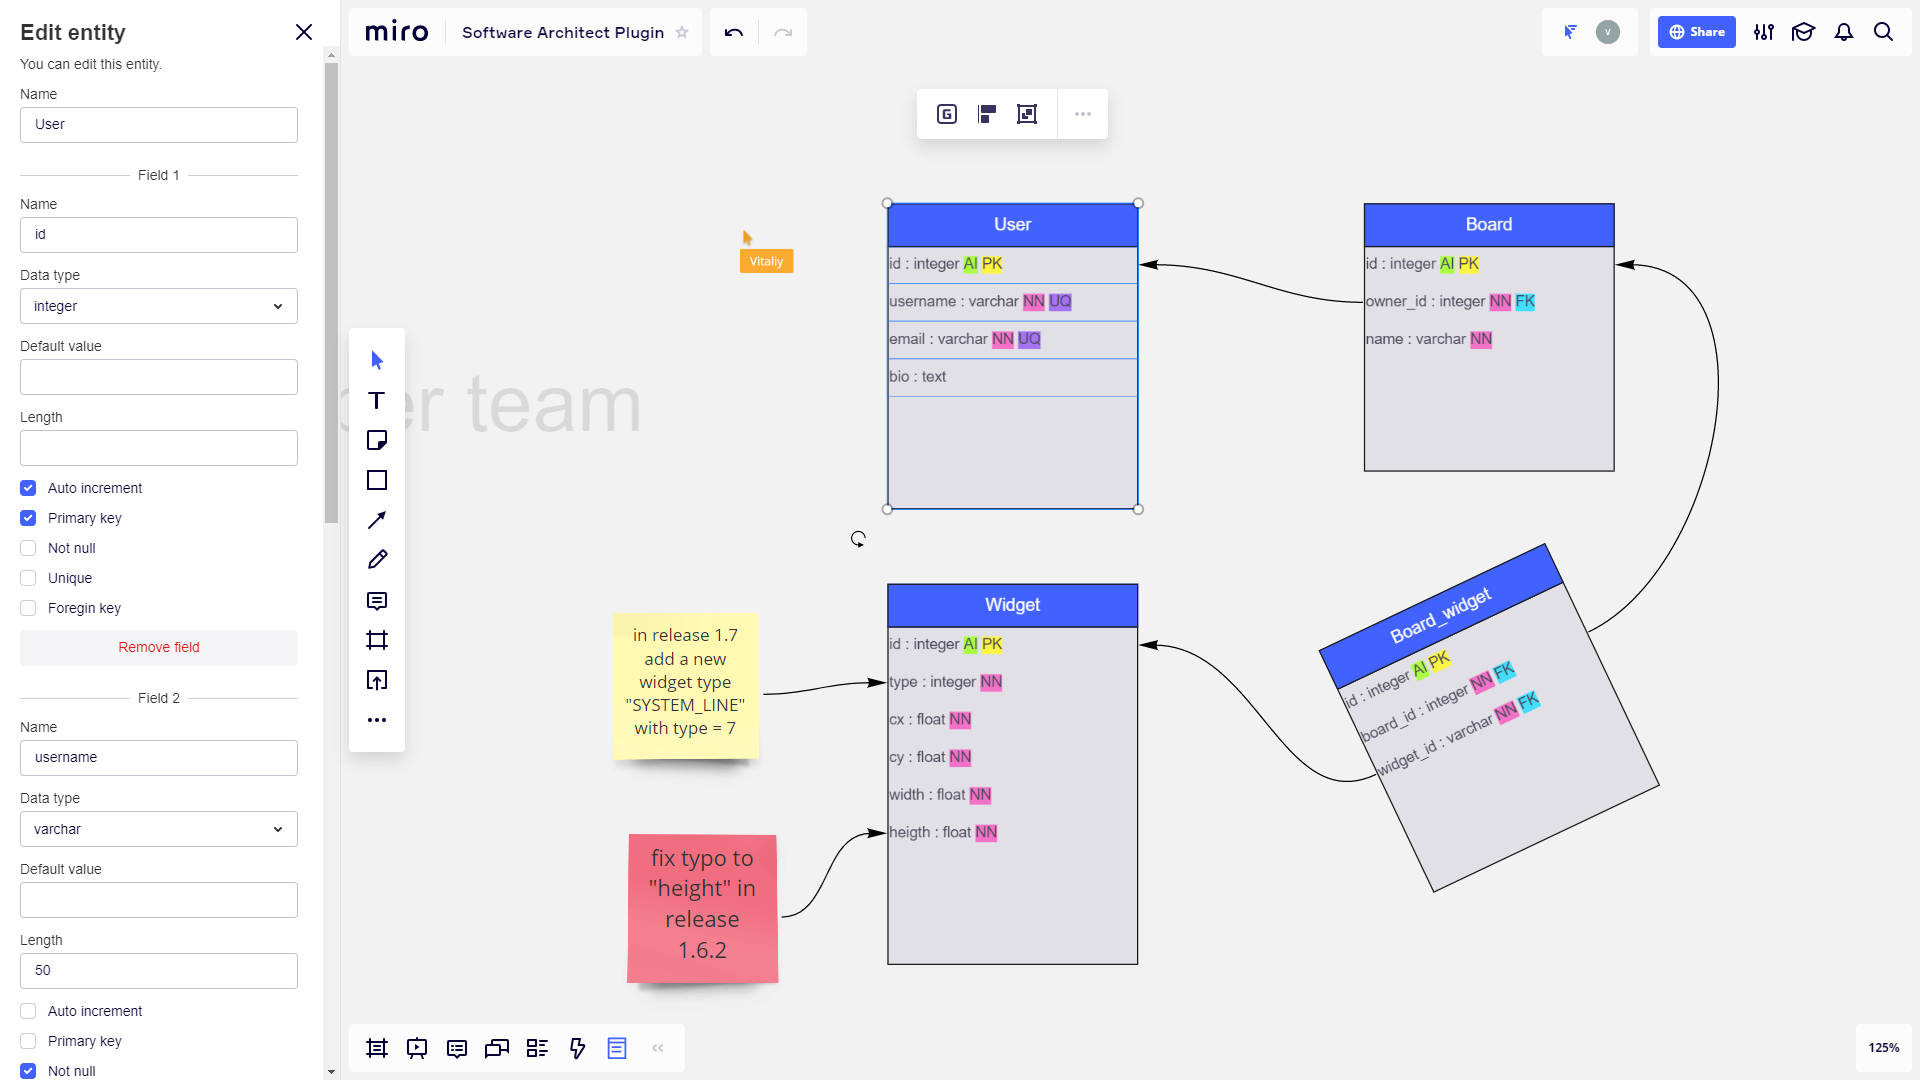Screen dimensions: 1920x1080
Task: Click the Undo arrow icon
Action: tap(734, 32)
